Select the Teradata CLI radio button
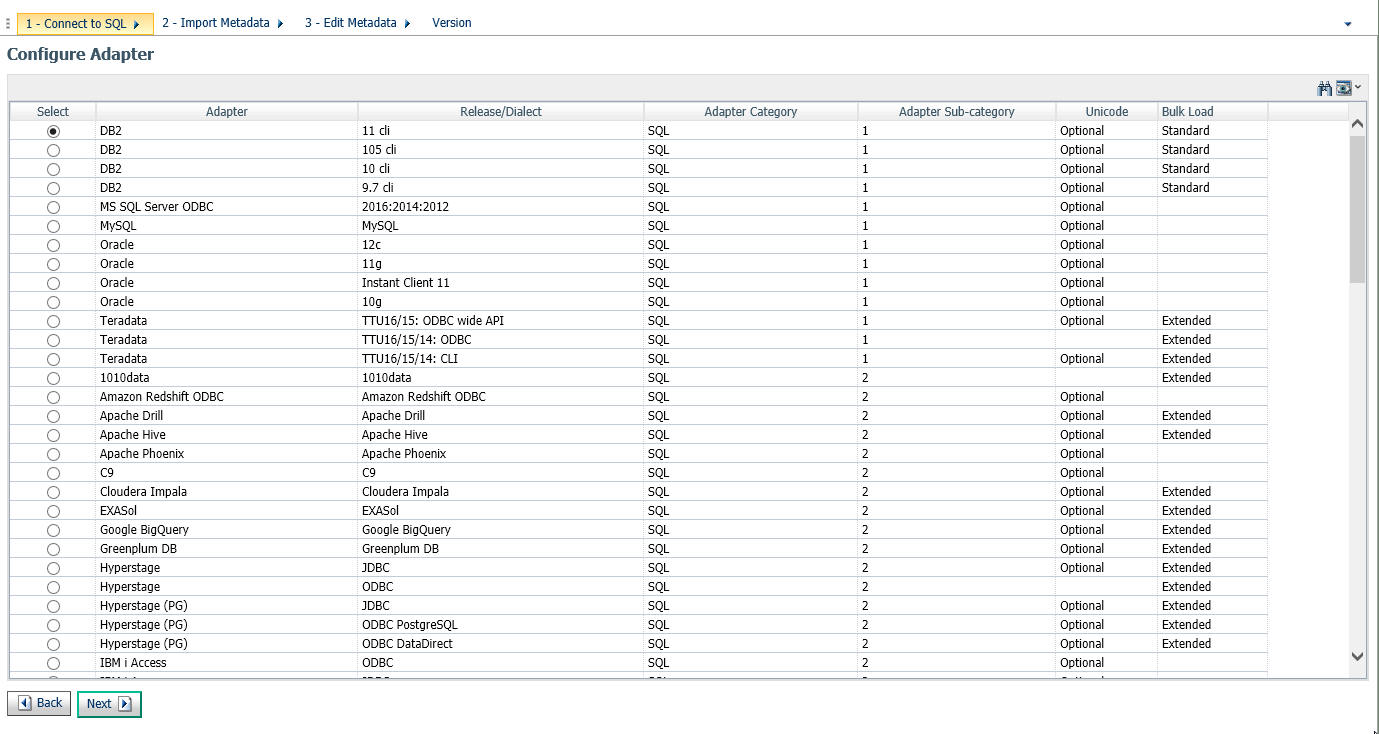Viewport: 1379px width, 734px height. click(x=53, y=359)
